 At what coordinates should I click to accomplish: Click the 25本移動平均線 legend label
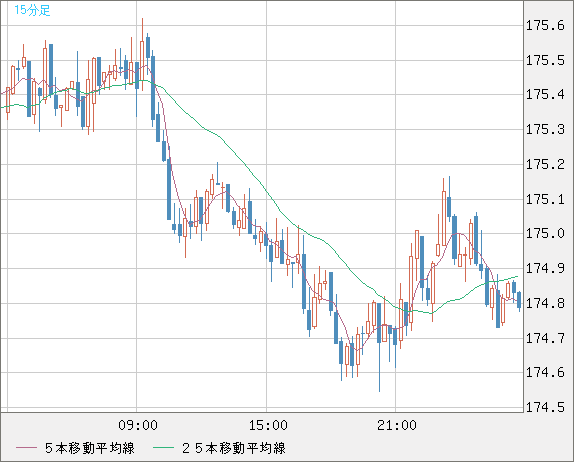click(x=234, y=448)
